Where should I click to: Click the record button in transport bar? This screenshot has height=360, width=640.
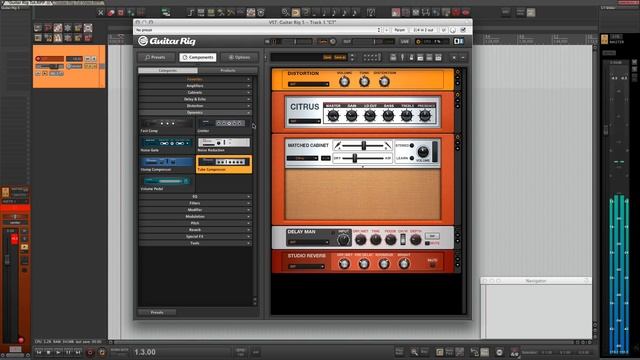(x=90, y=352)
